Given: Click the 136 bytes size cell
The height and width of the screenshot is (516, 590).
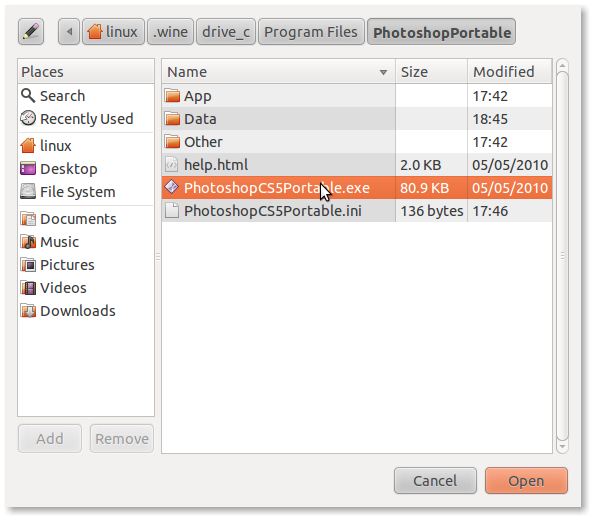Looking at the screenshot, I should (x=432, y=211).
